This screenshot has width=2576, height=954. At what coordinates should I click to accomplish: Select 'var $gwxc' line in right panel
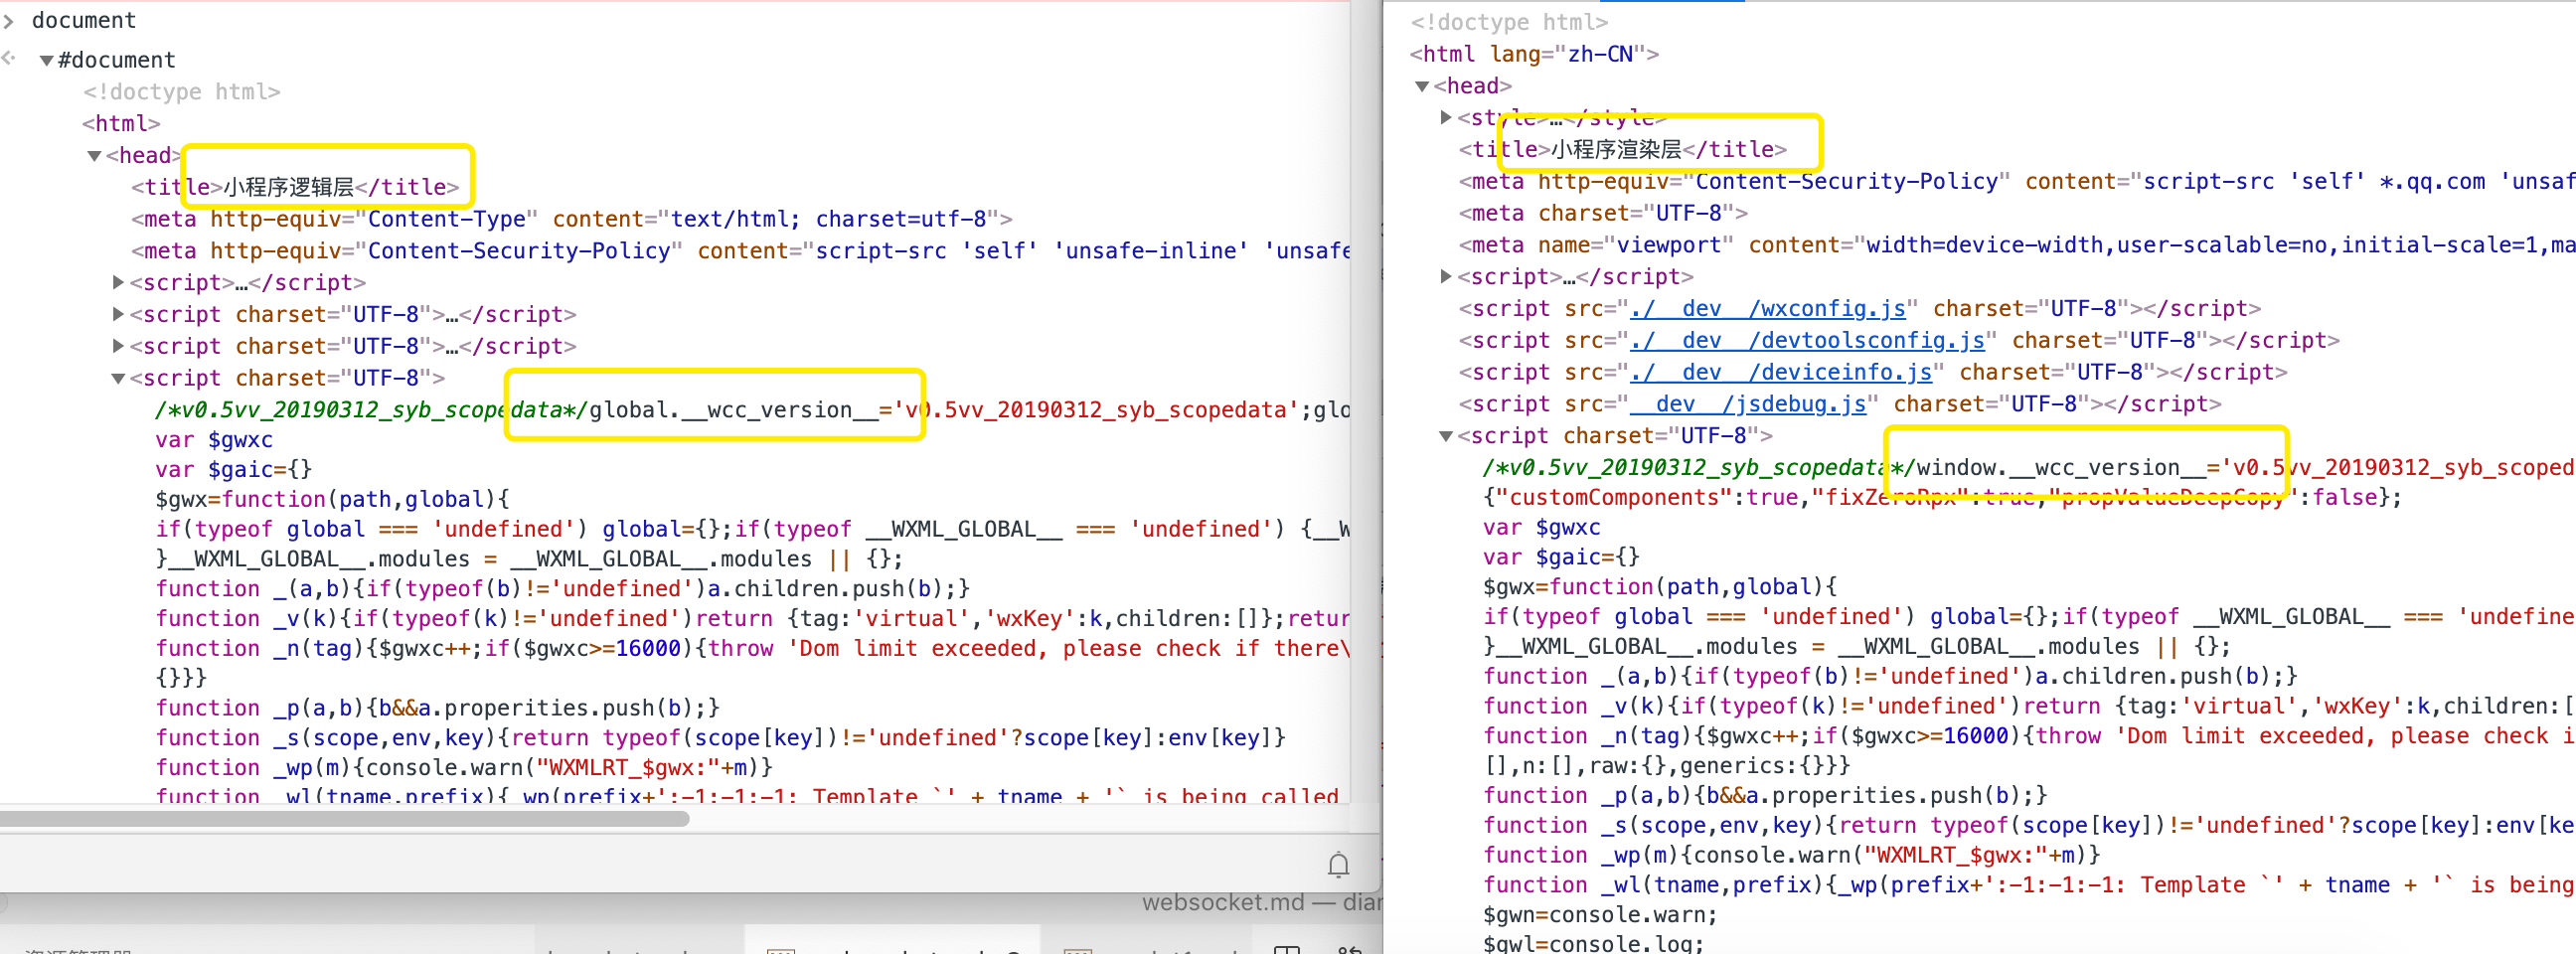point(1541,528)
